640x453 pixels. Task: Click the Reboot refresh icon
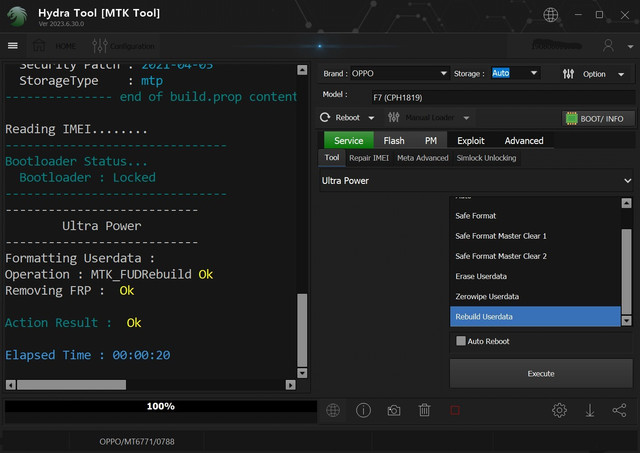pos(325,118)
